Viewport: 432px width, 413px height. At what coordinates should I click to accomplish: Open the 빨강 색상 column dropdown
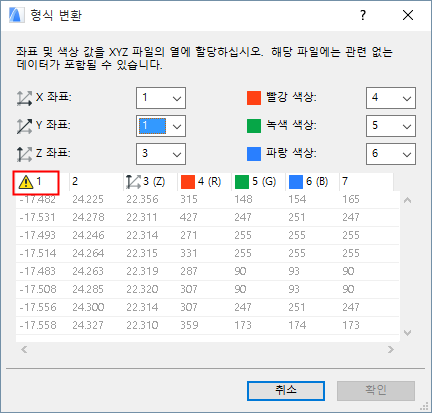391,98
